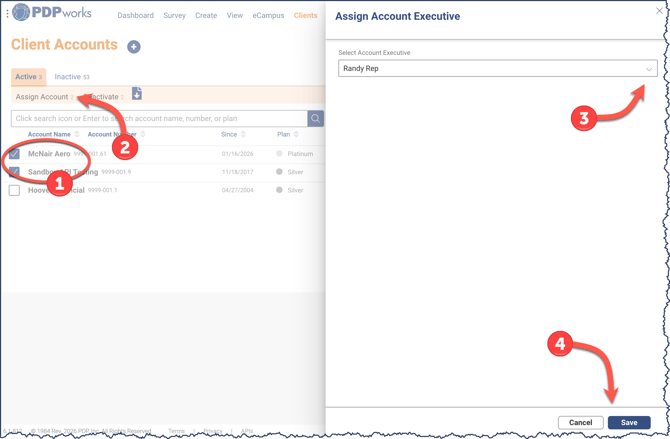Uncheck the Sandbox API Testing checkbox
Screen dimensions: 670x439
coord(14,172)
